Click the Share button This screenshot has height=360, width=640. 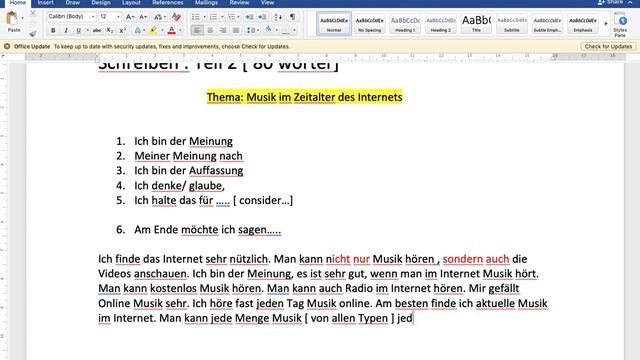[x=610, y=2]
